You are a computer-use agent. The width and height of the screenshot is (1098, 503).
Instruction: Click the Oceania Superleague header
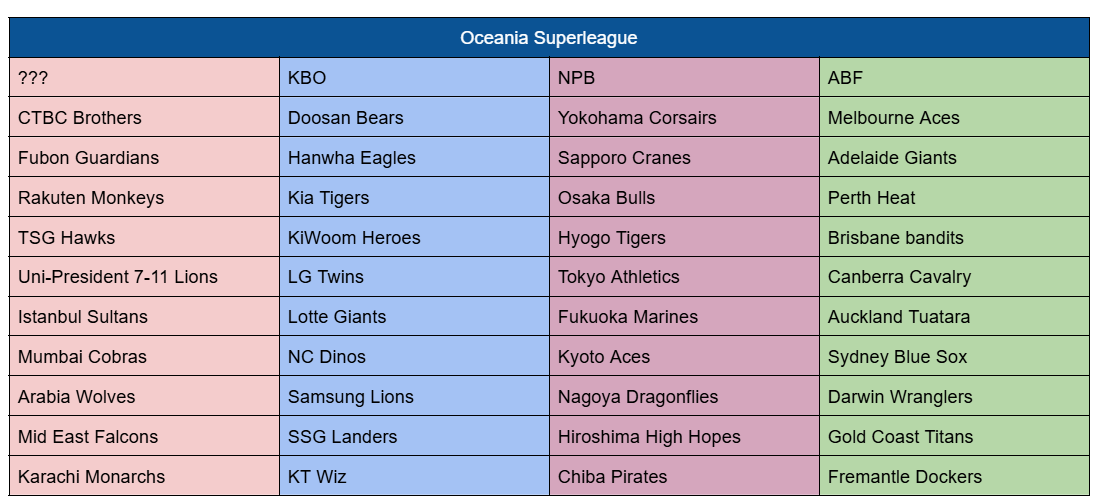[548, 38]
